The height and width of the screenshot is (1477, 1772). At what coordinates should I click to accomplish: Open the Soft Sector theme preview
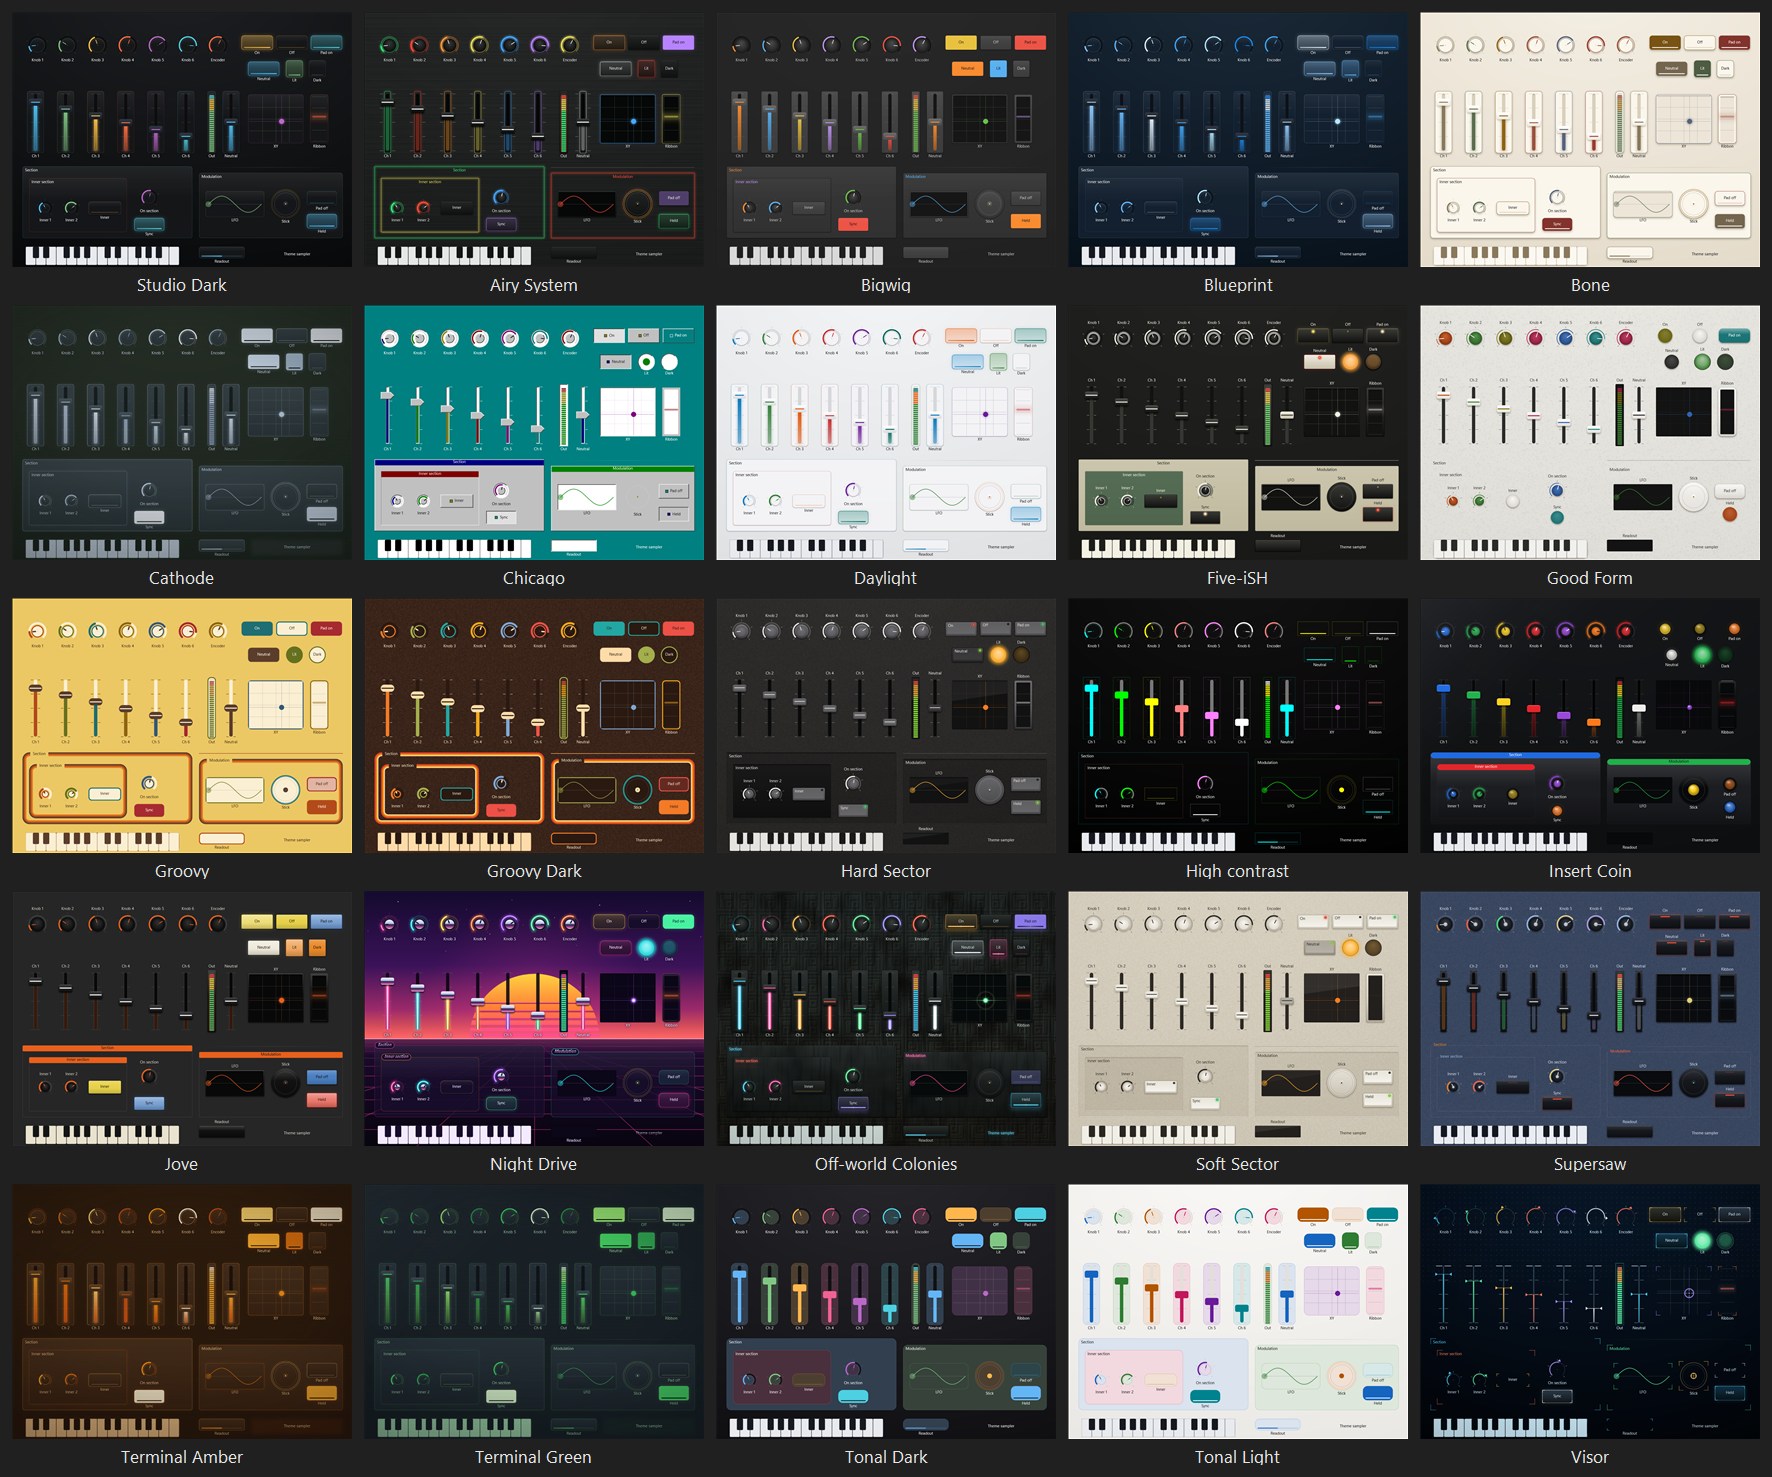pyautogui.click(x=1238, y=1019)
